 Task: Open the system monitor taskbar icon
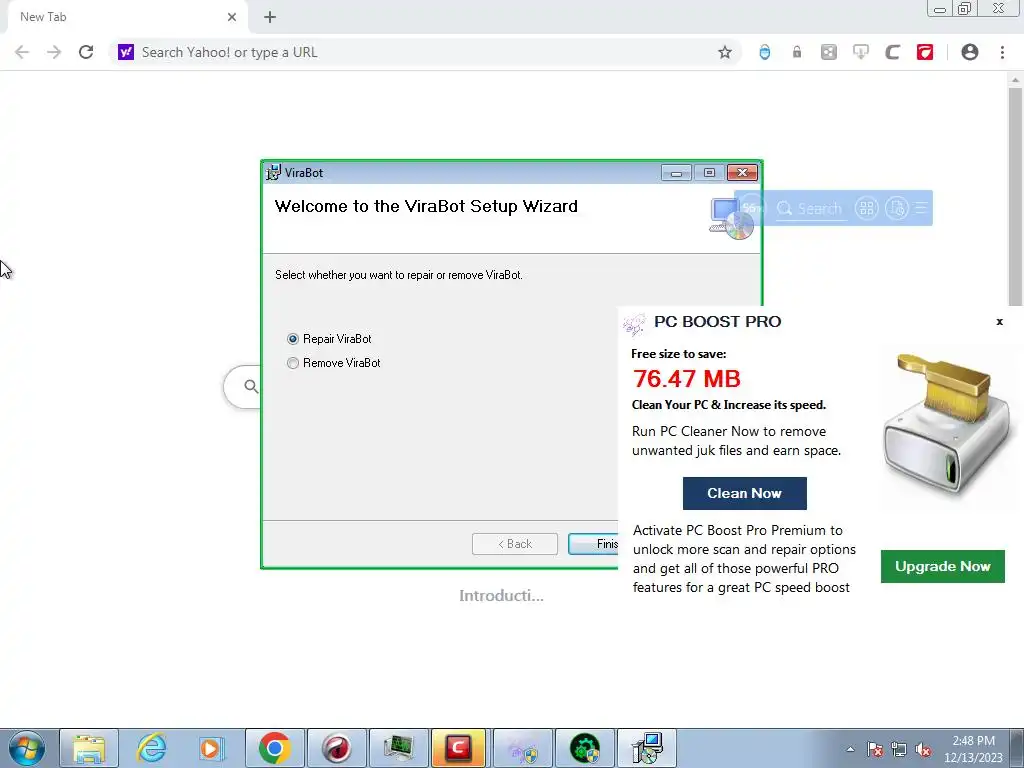[398, 748]
